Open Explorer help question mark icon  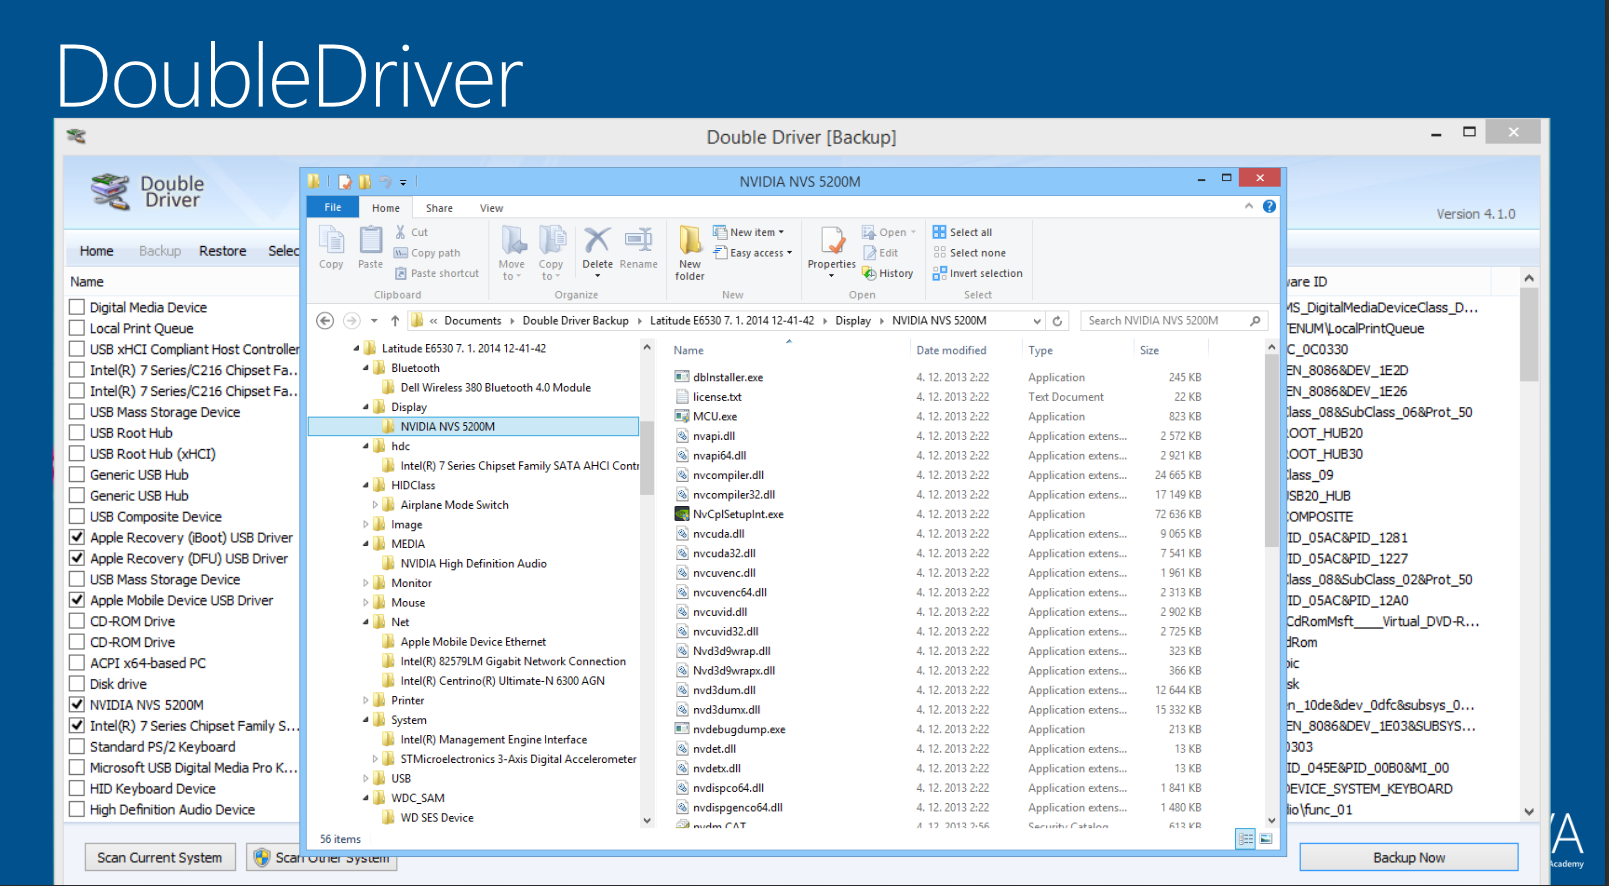(x=1269, y=206)
